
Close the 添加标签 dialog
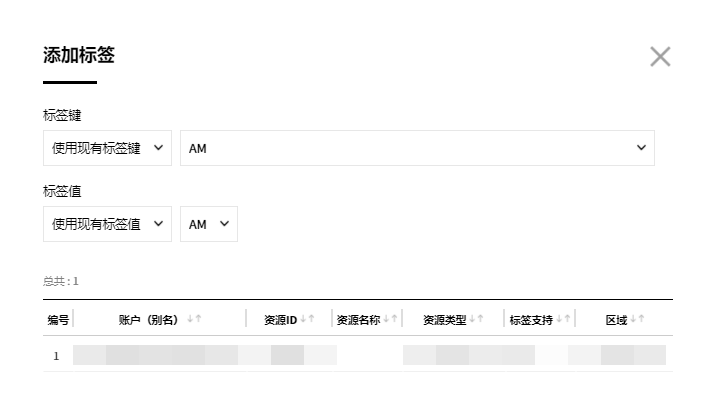coord(660,57)
